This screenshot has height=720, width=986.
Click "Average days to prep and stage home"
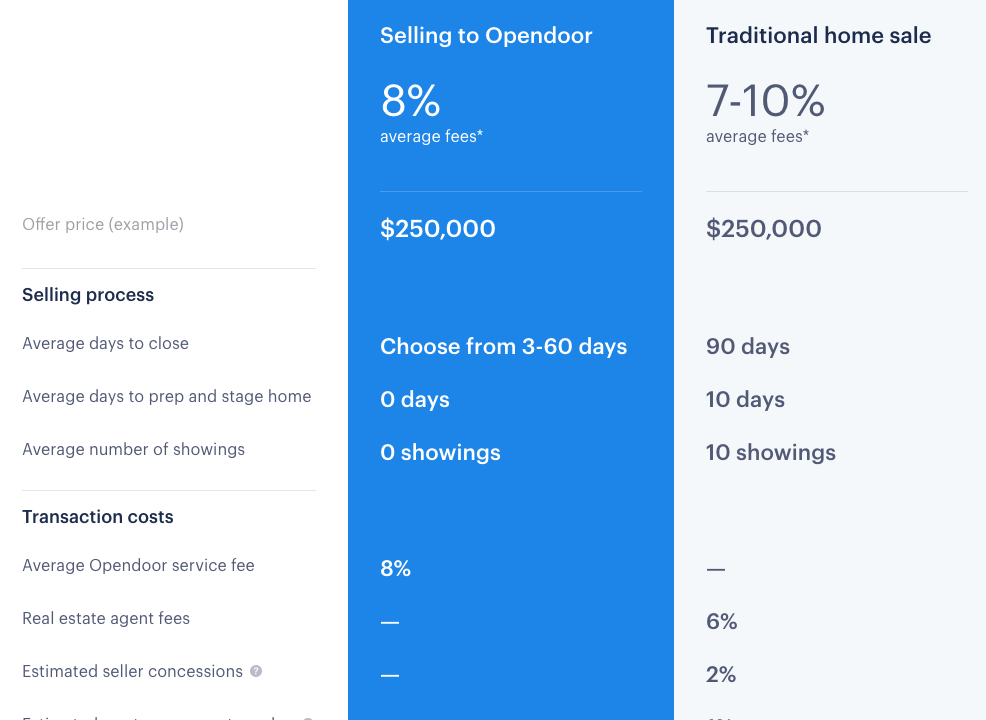pyautogui.click(x=167, y=396)
